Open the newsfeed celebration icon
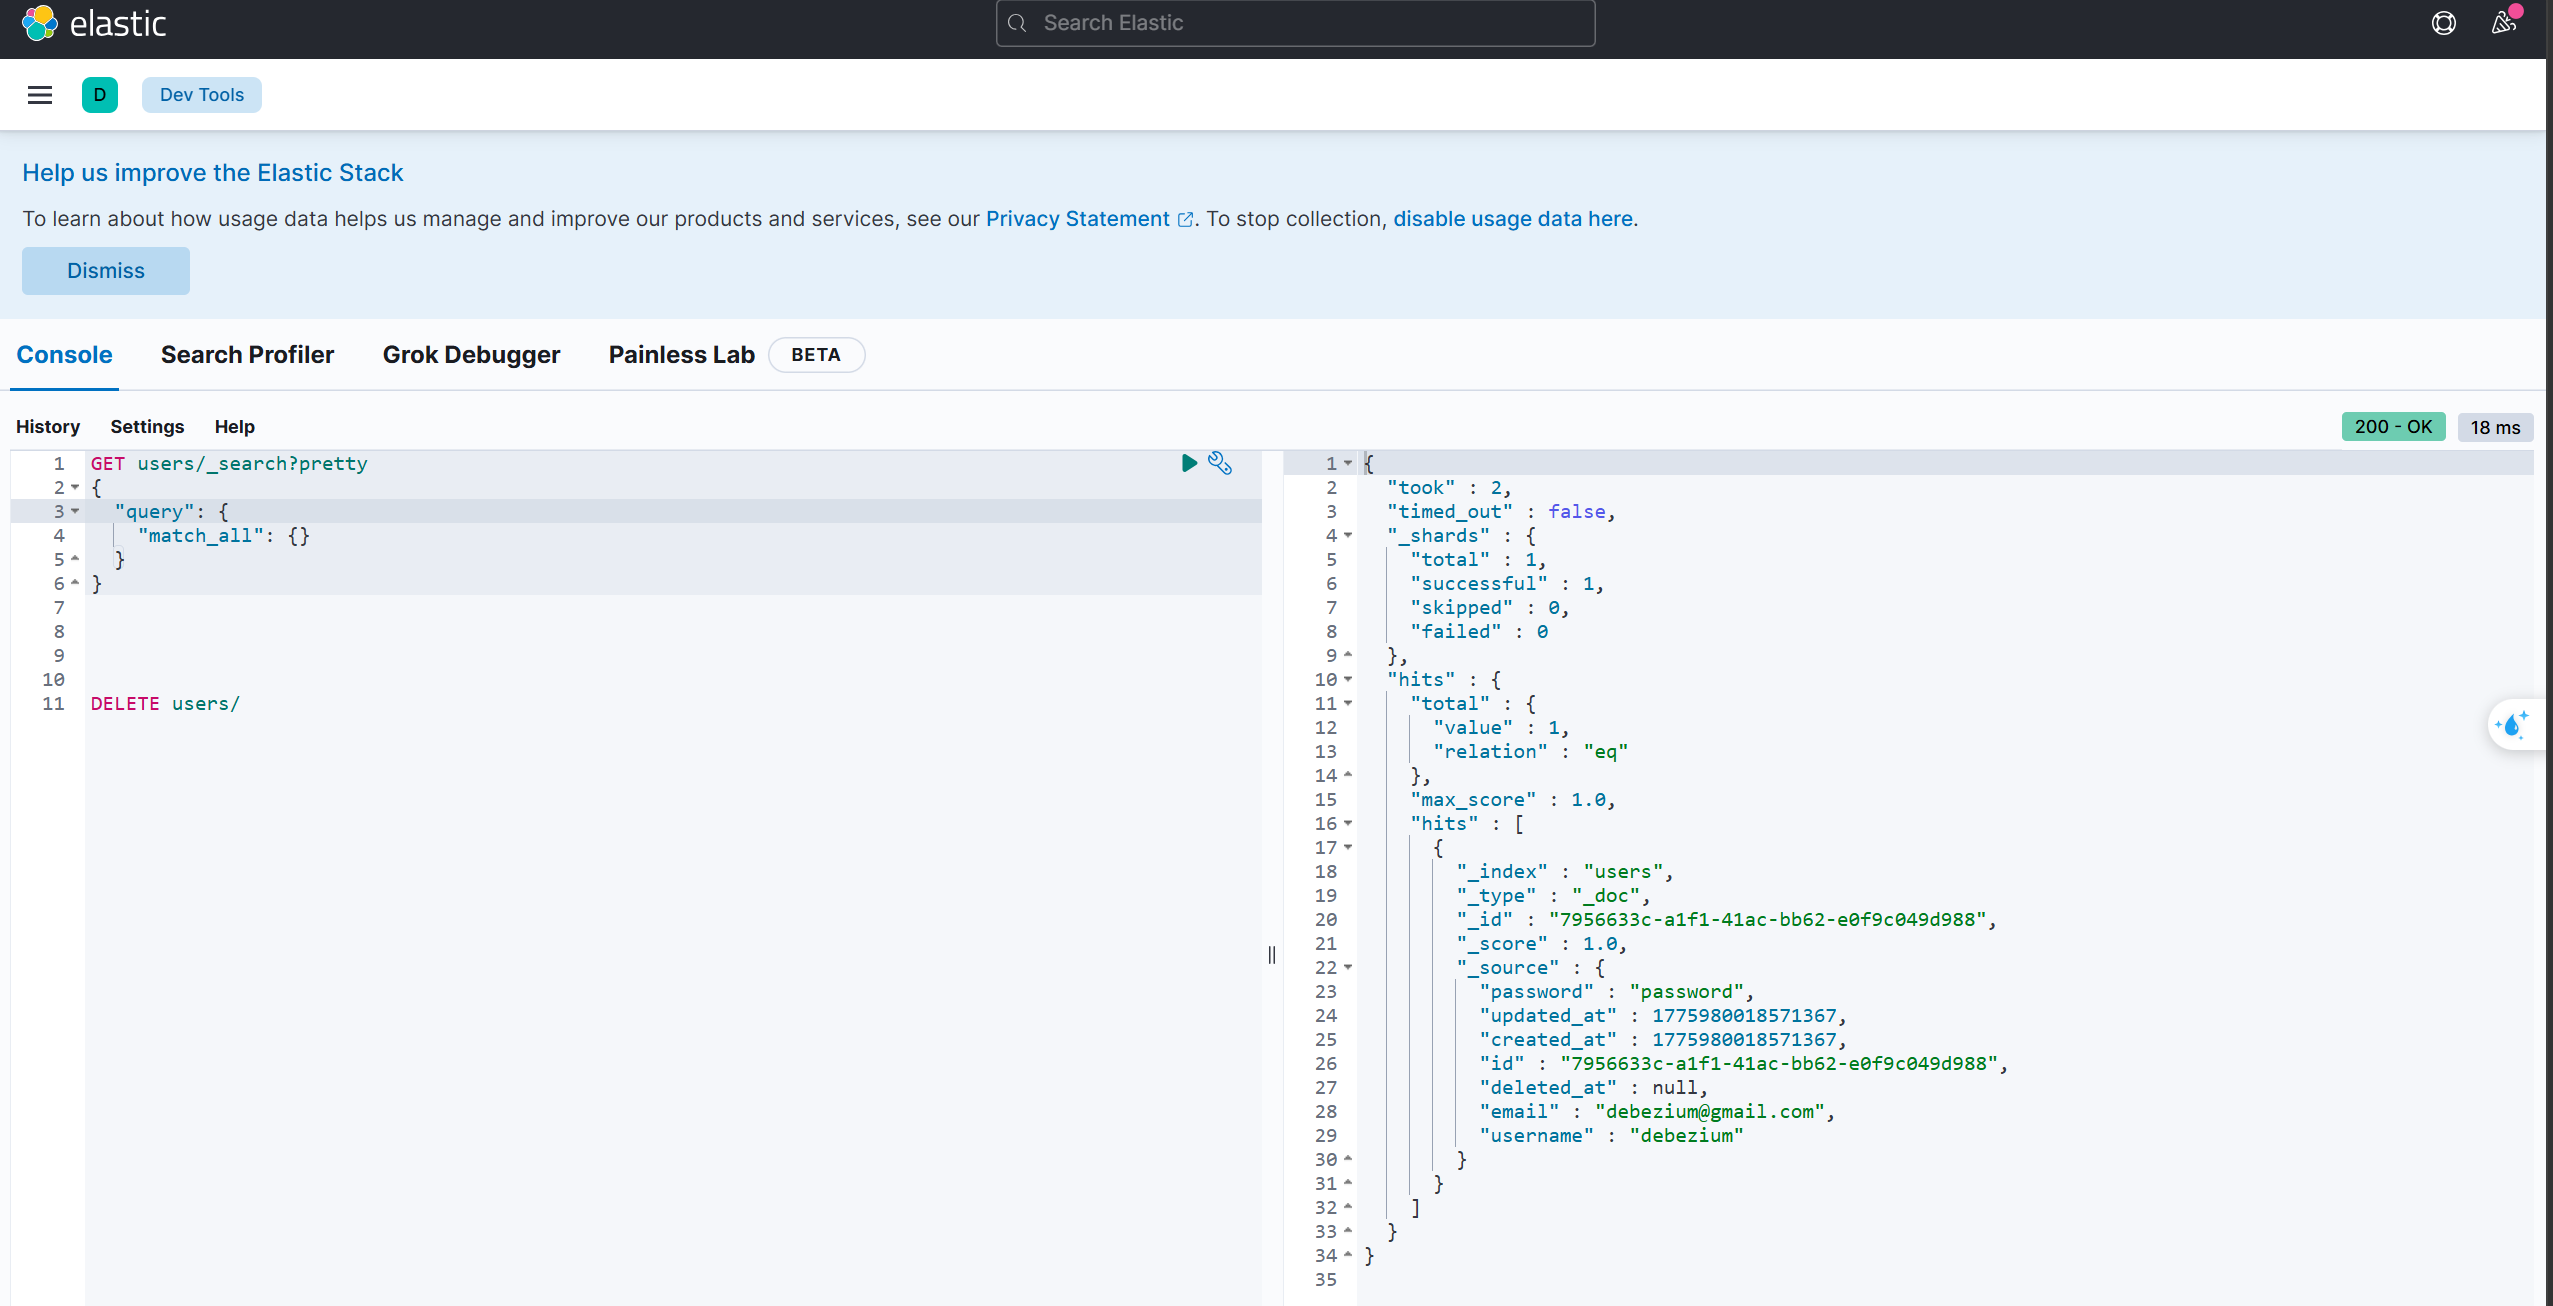This screenshot has width=2553, height=1306. pyautogui.click(x=2504, y=22)
